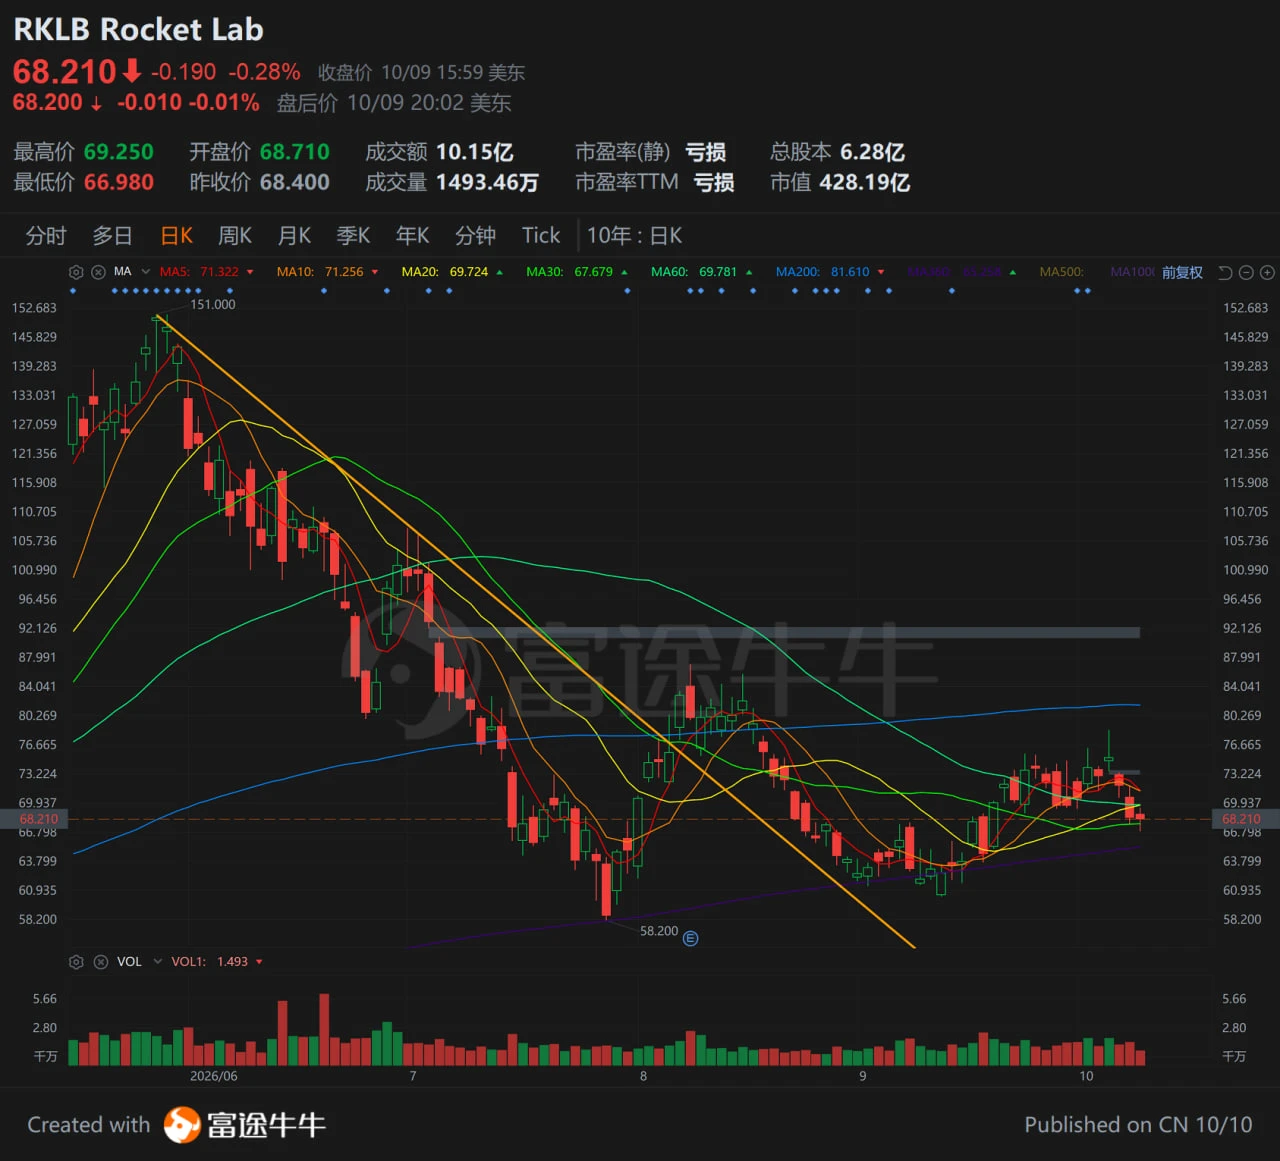Click the VOL1 value 1.493

[232, 962]
